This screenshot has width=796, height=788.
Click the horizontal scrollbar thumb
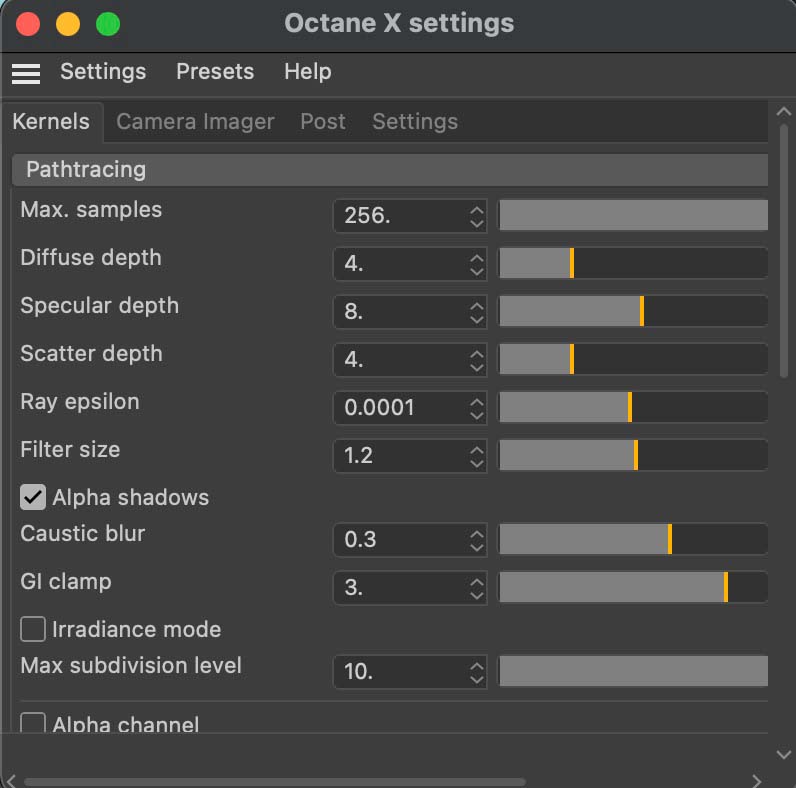(275, 782)
